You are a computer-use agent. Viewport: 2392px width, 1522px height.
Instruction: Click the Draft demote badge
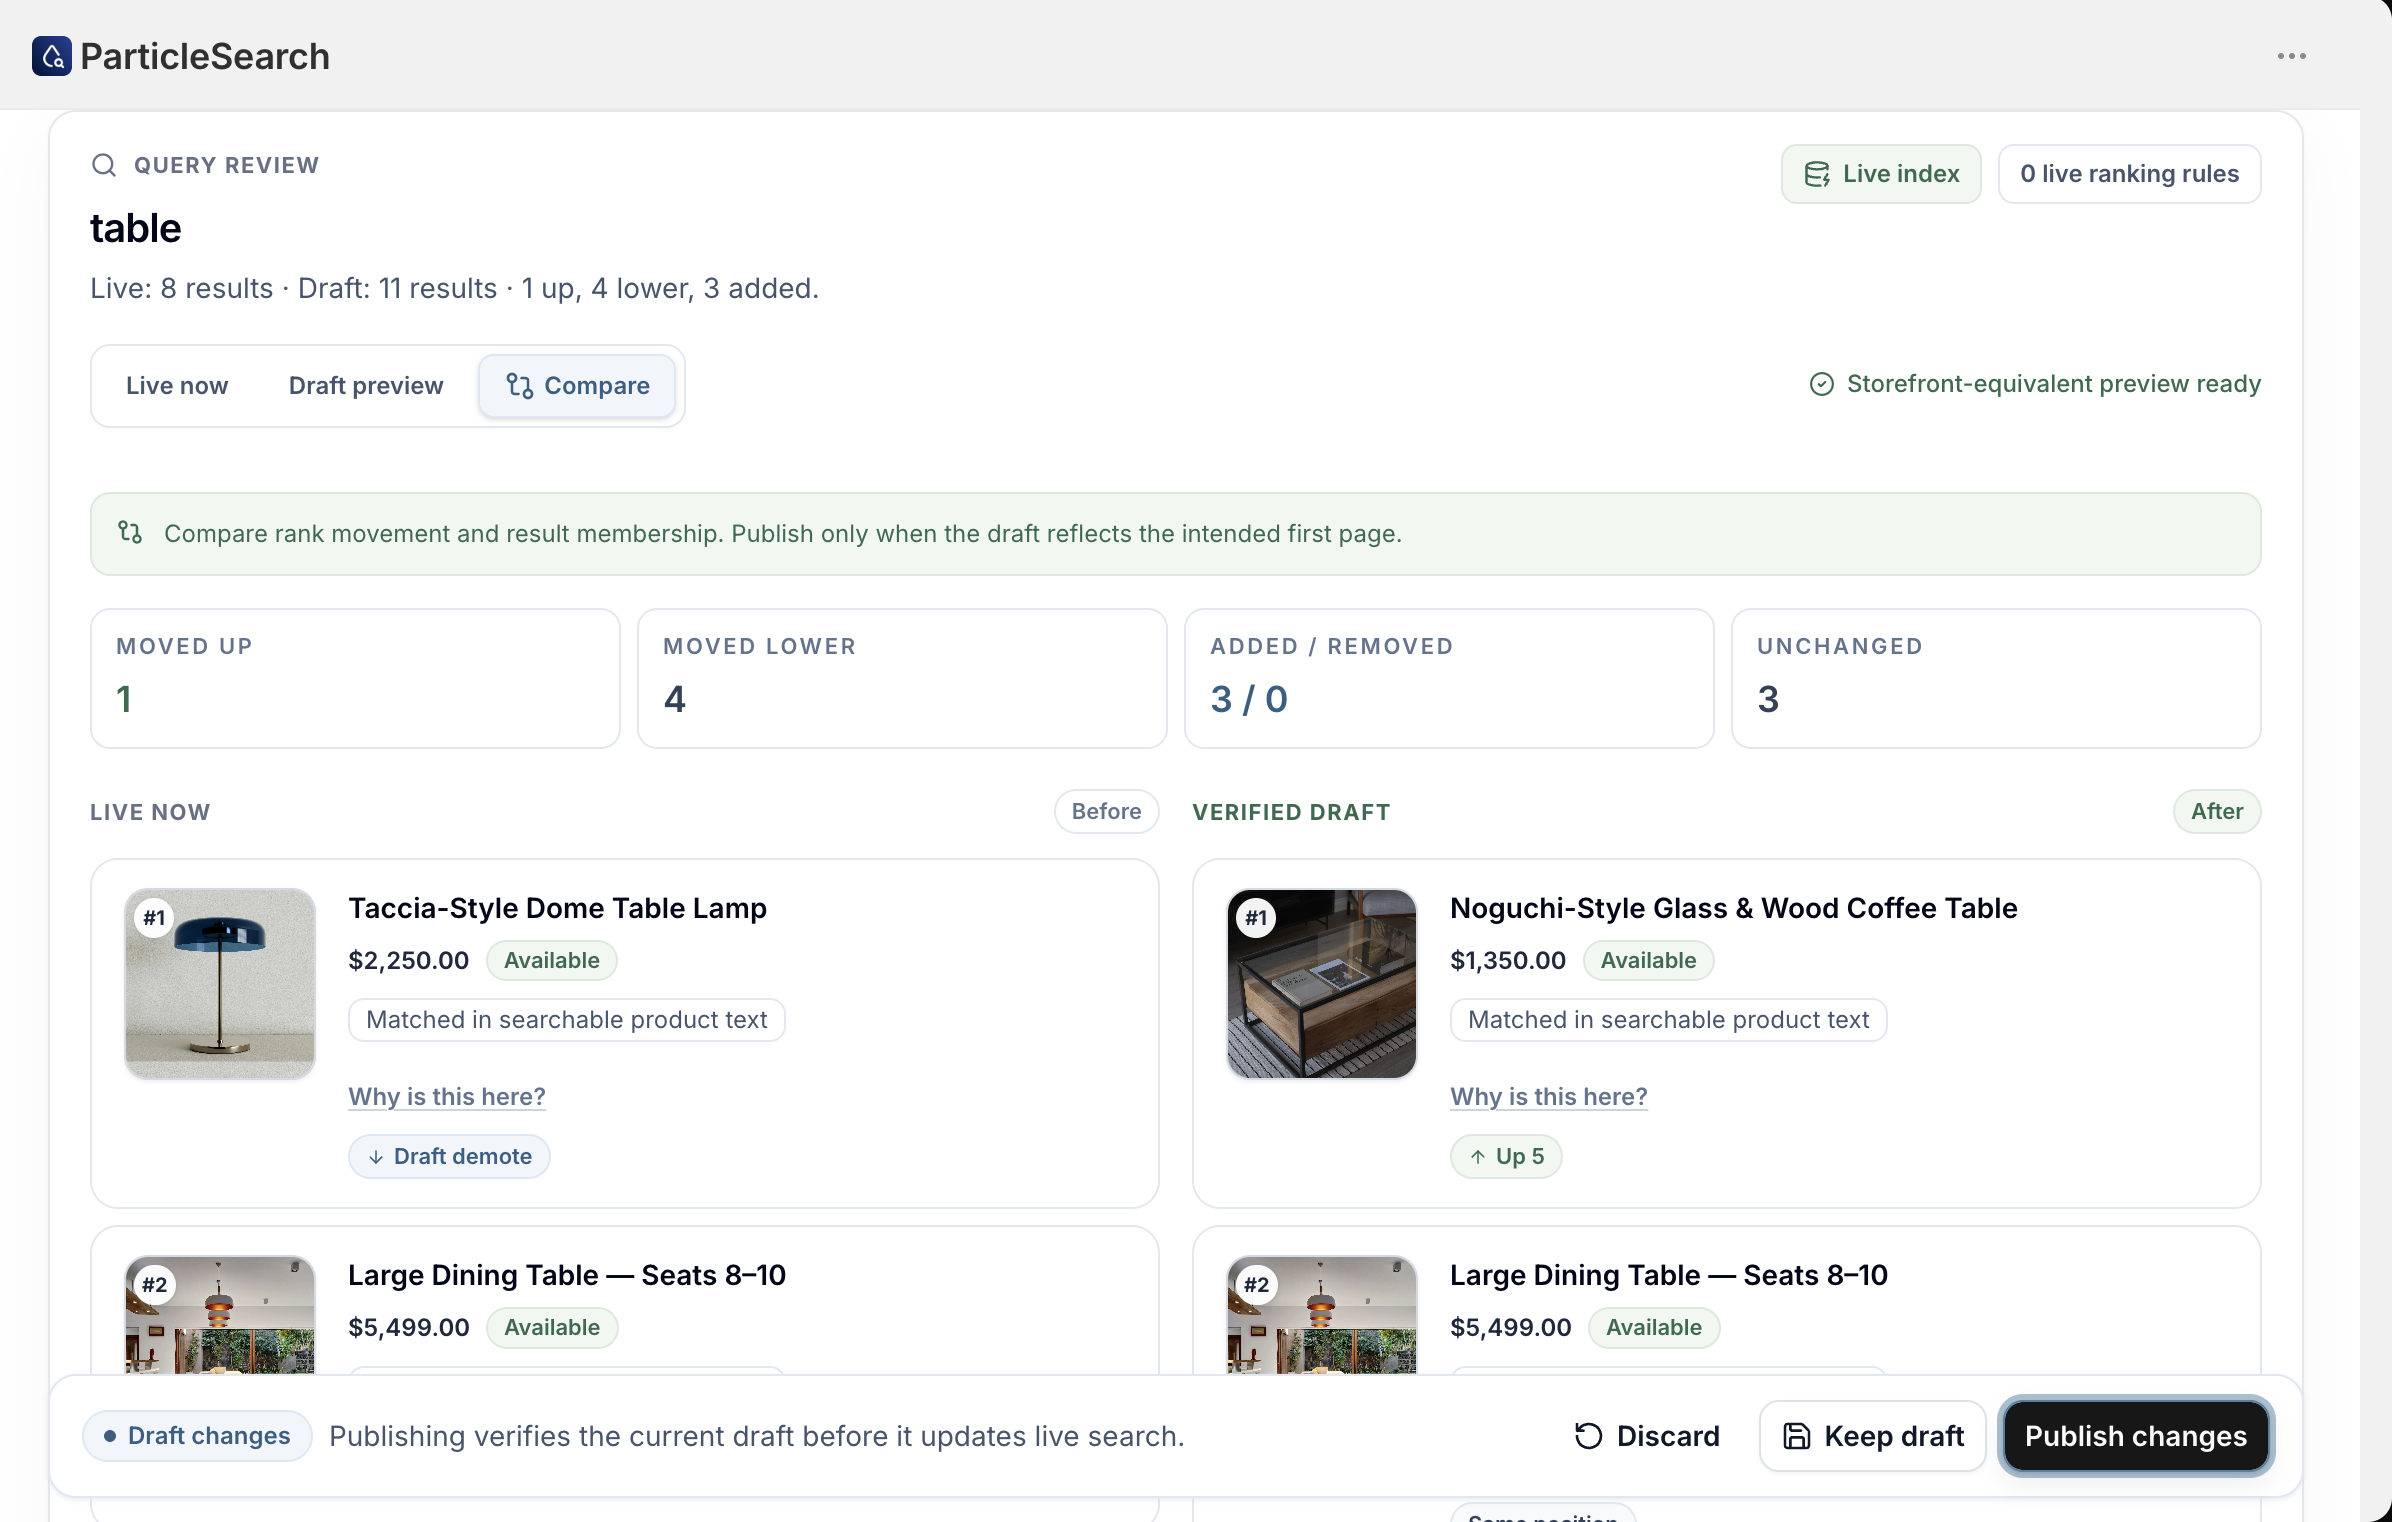coord(449,1157)
